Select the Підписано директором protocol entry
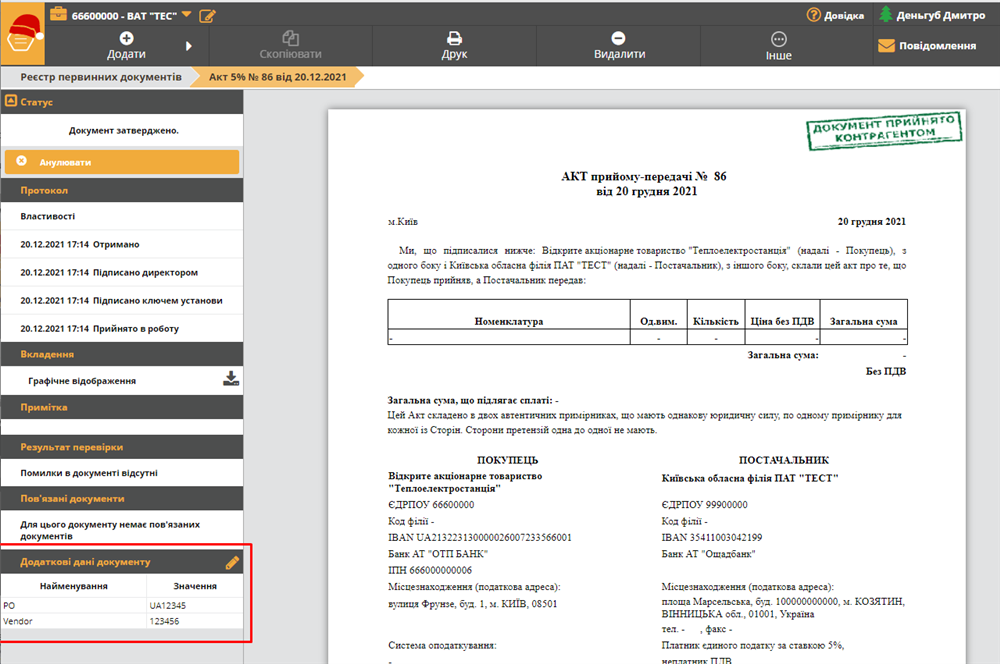The image size is (1000, 664). pyautogui.click(x=122, y=272)
